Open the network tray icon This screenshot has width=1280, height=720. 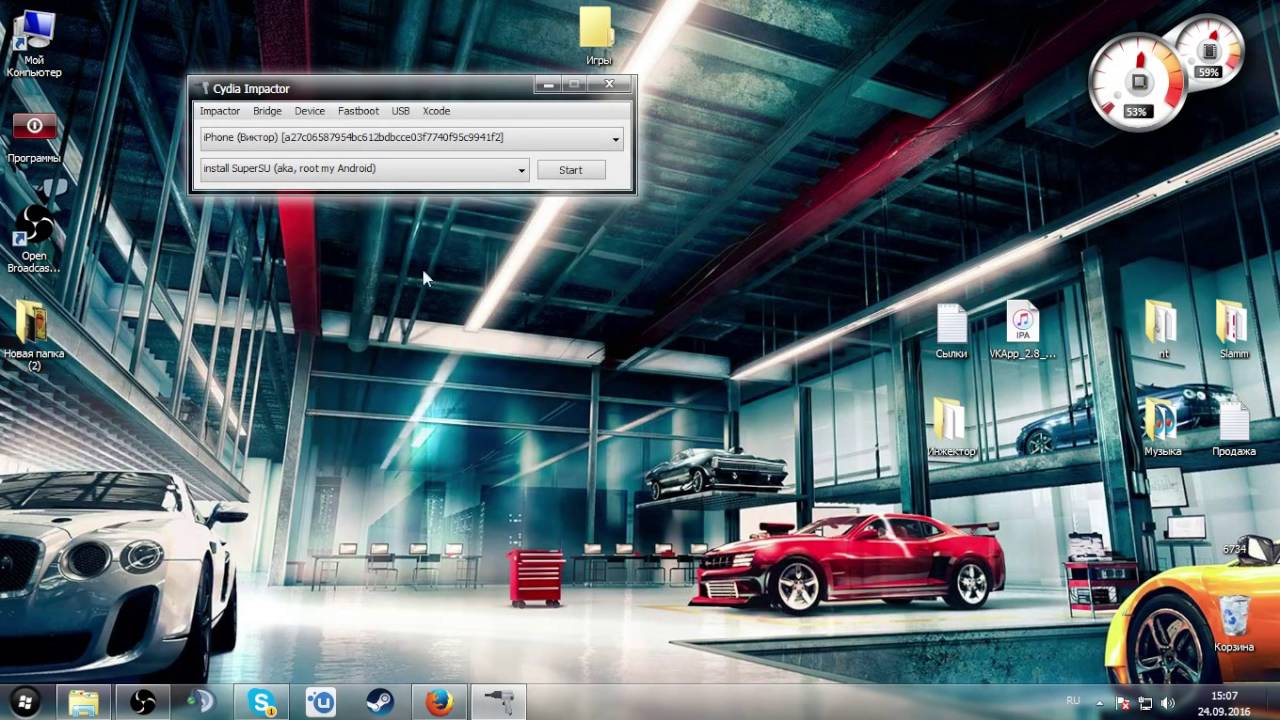coord(1146,703)
